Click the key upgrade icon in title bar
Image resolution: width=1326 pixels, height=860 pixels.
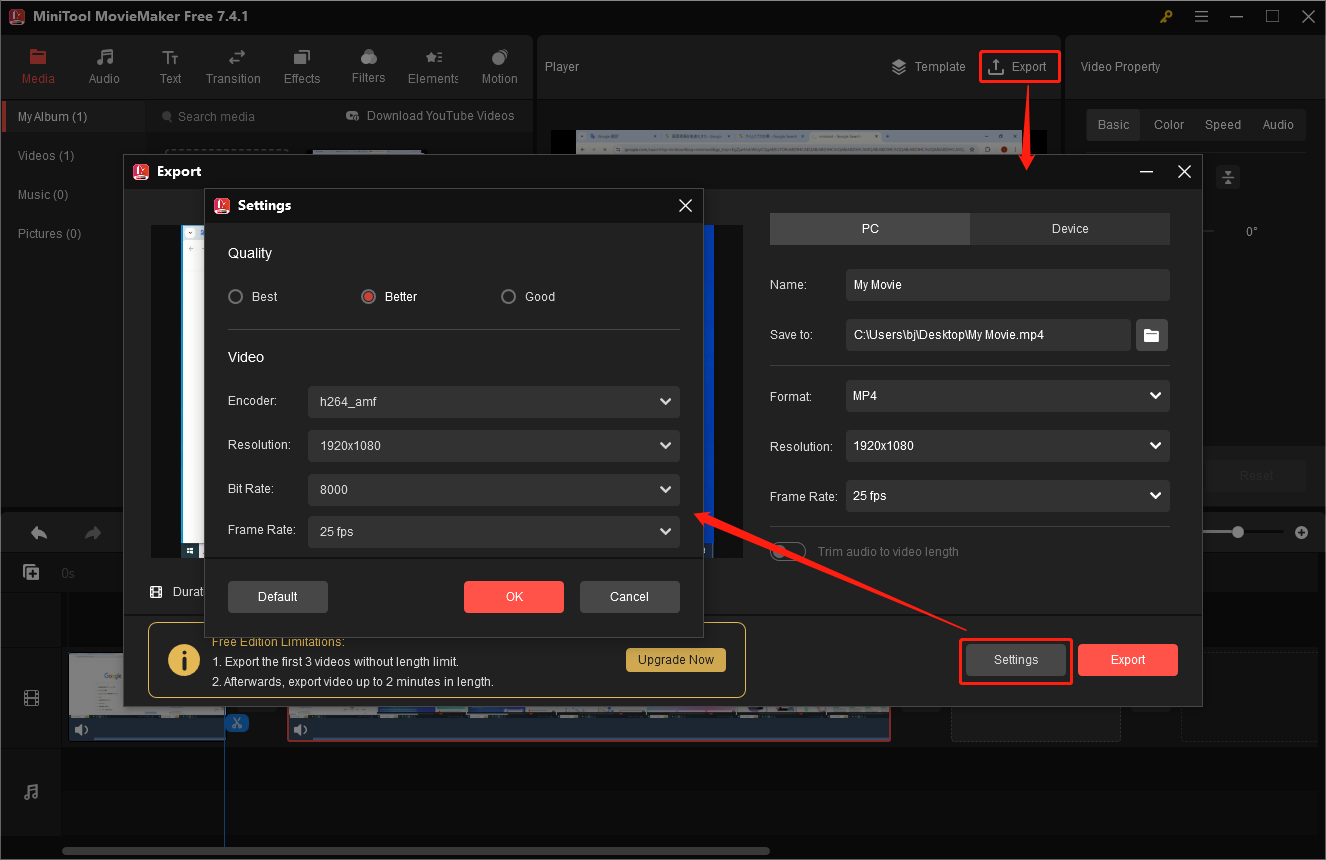point(1167,16)
